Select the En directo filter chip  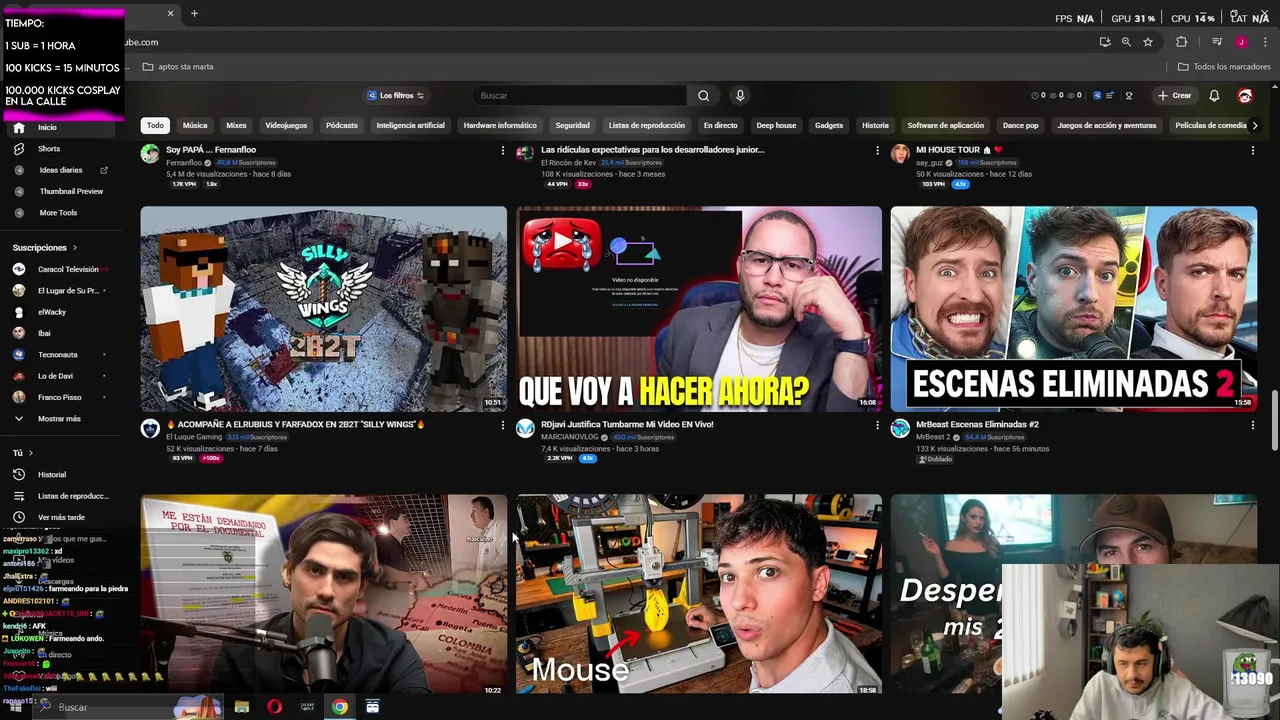720,126
